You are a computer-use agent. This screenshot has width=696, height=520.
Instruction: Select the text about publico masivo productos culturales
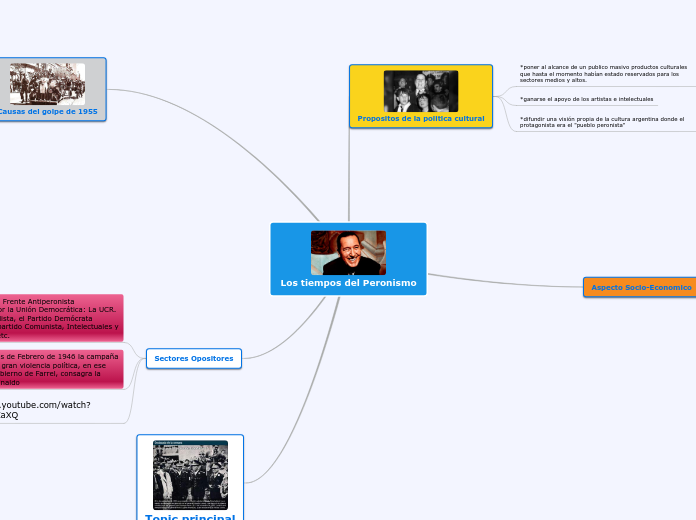(x=603, y=74)
